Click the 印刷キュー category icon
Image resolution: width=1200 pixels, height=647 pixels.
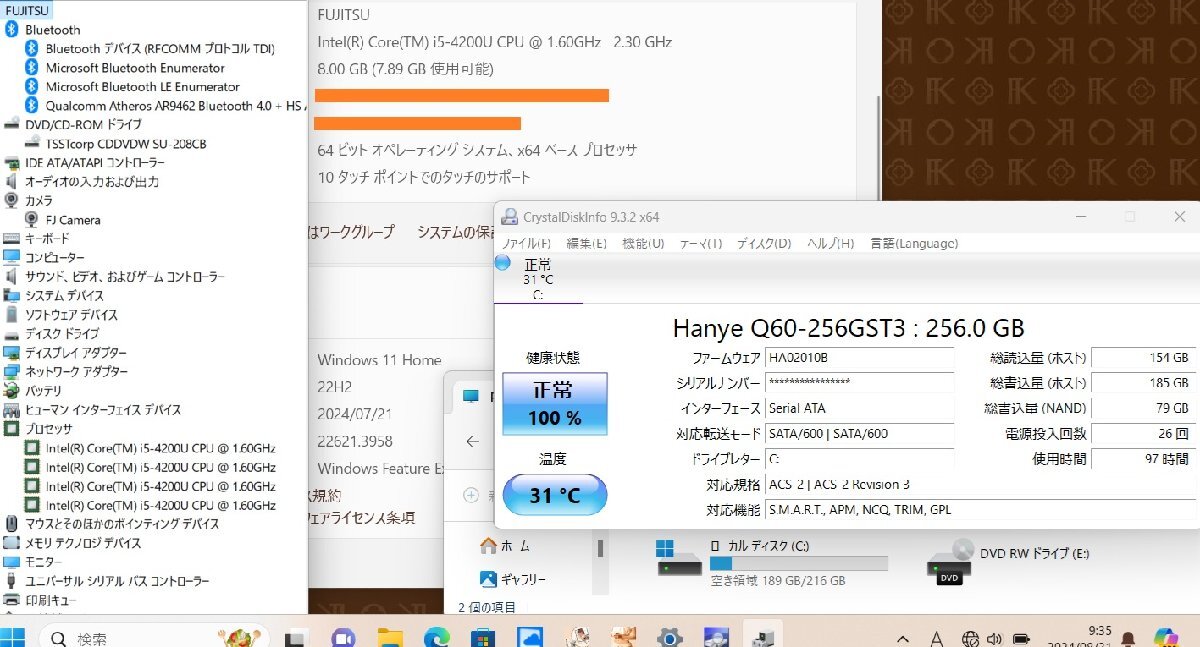(x=12, y=600)
